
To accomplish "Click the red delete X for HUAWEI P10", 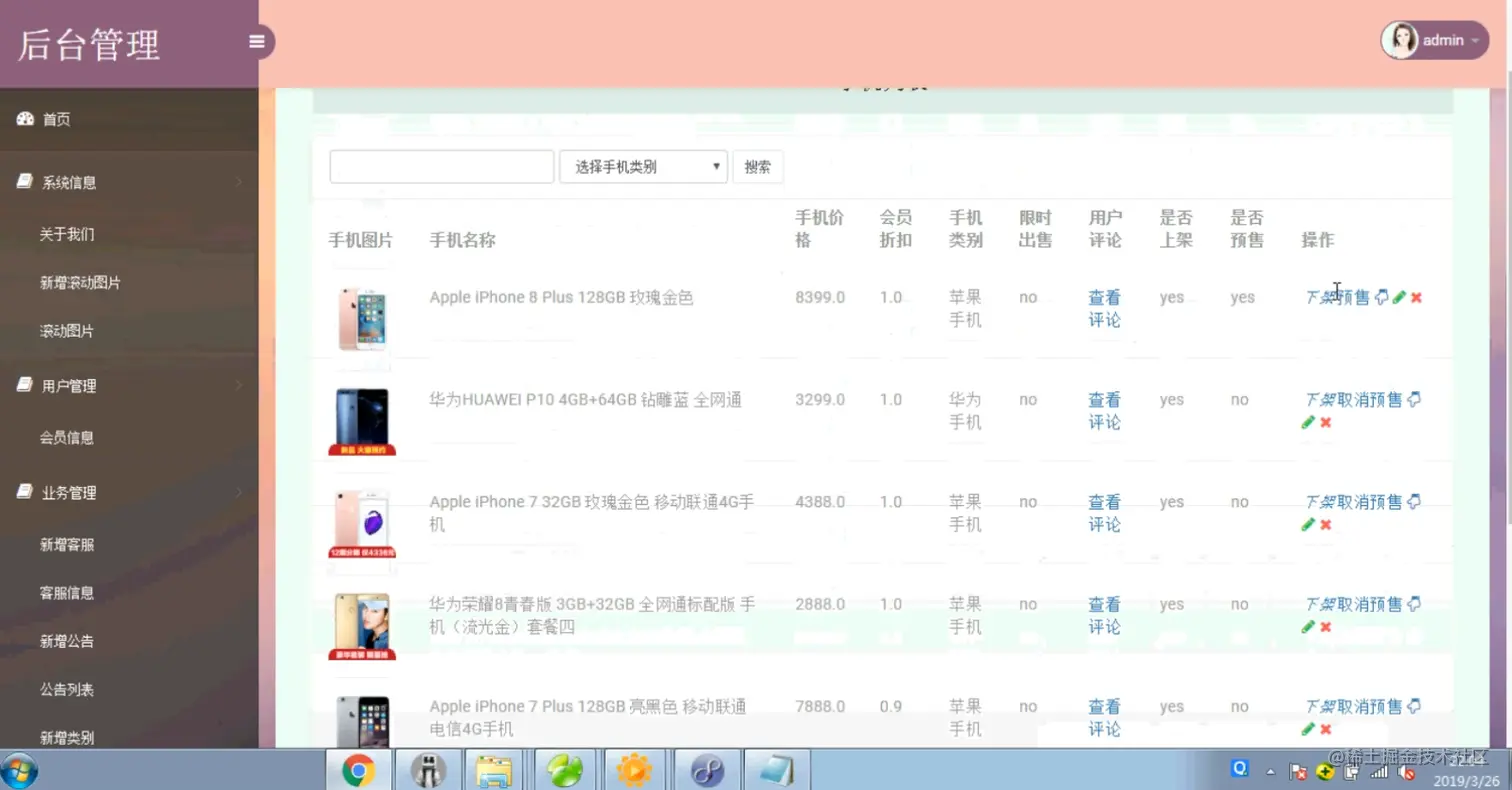I will click(x=1325, y=422).
